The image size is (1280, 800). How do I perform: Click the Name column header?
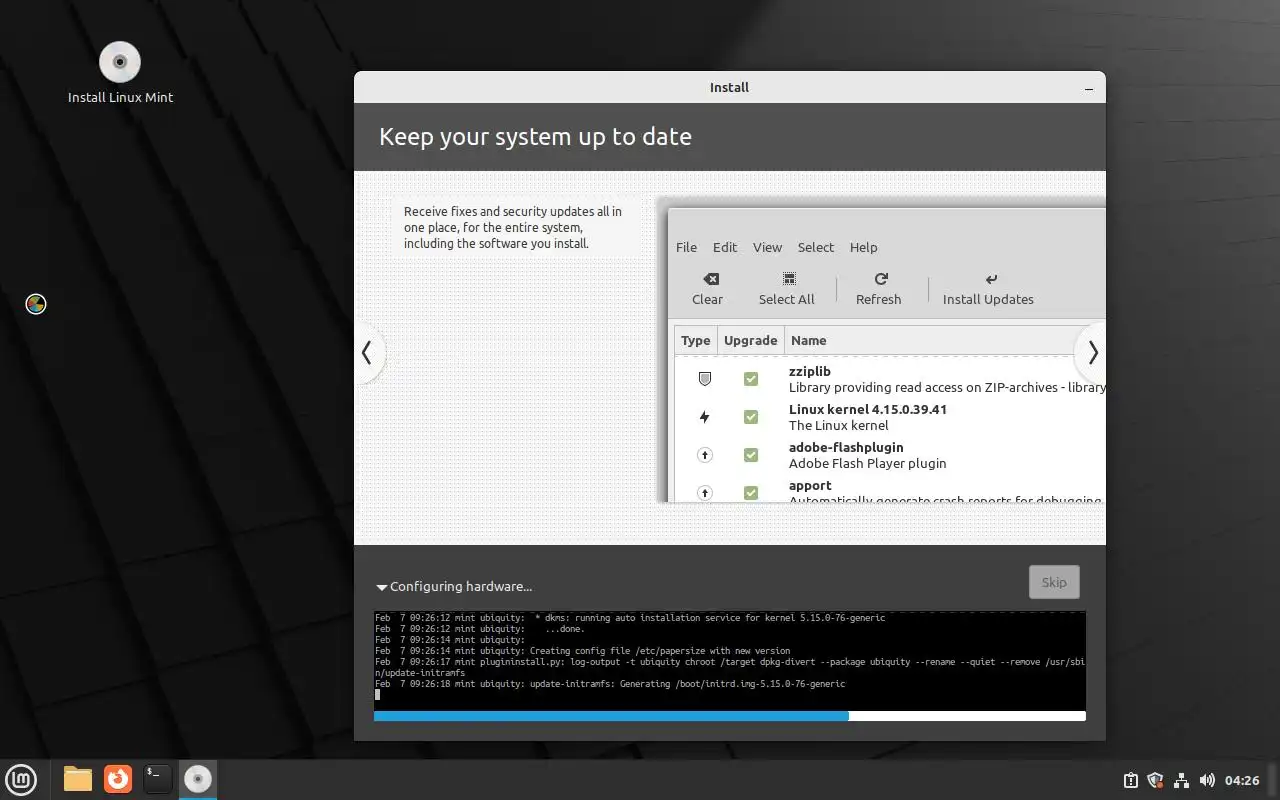tap(808, 340)
